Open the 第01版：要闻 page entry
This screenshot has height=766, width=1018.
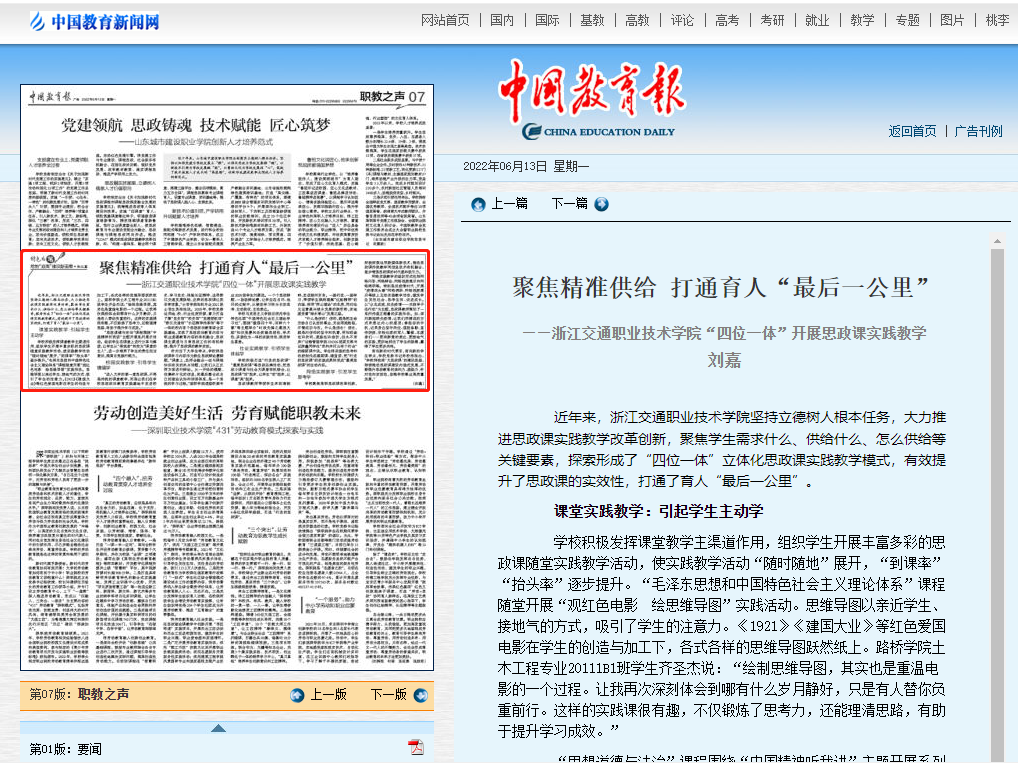pyautogui.click(x=65, y=748)
